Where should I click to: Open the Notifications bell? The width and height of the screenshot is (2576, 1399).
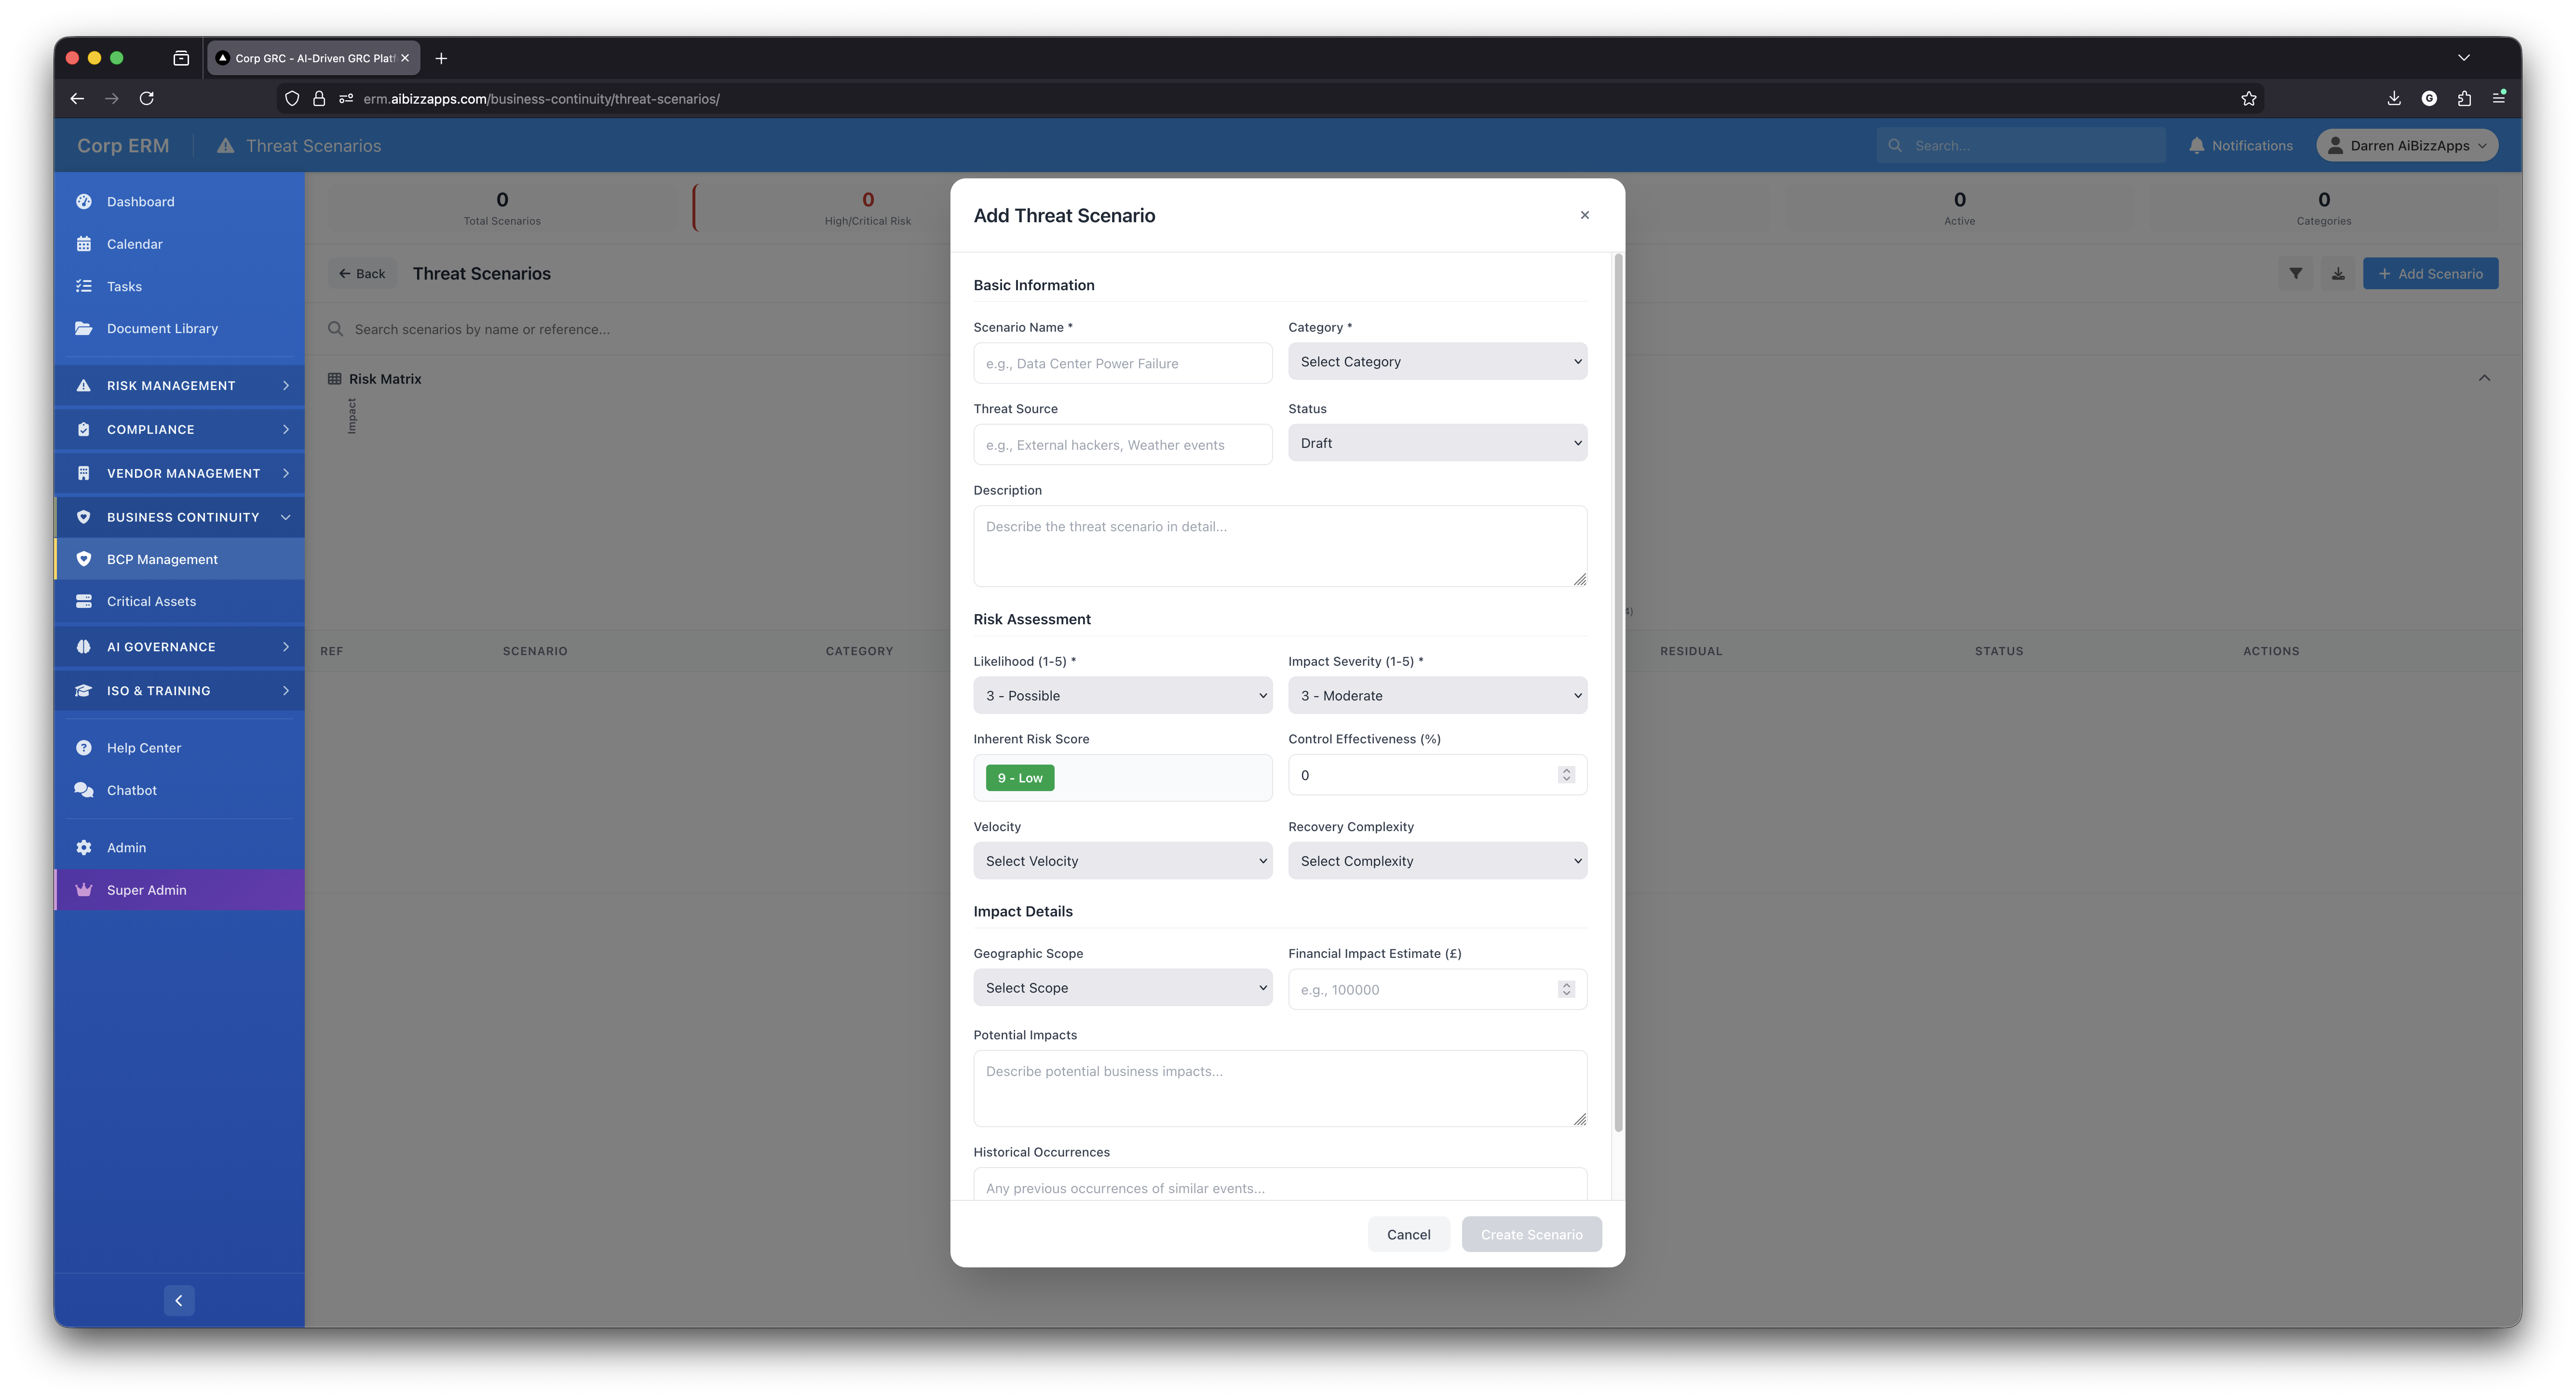tap(2240, 145)
